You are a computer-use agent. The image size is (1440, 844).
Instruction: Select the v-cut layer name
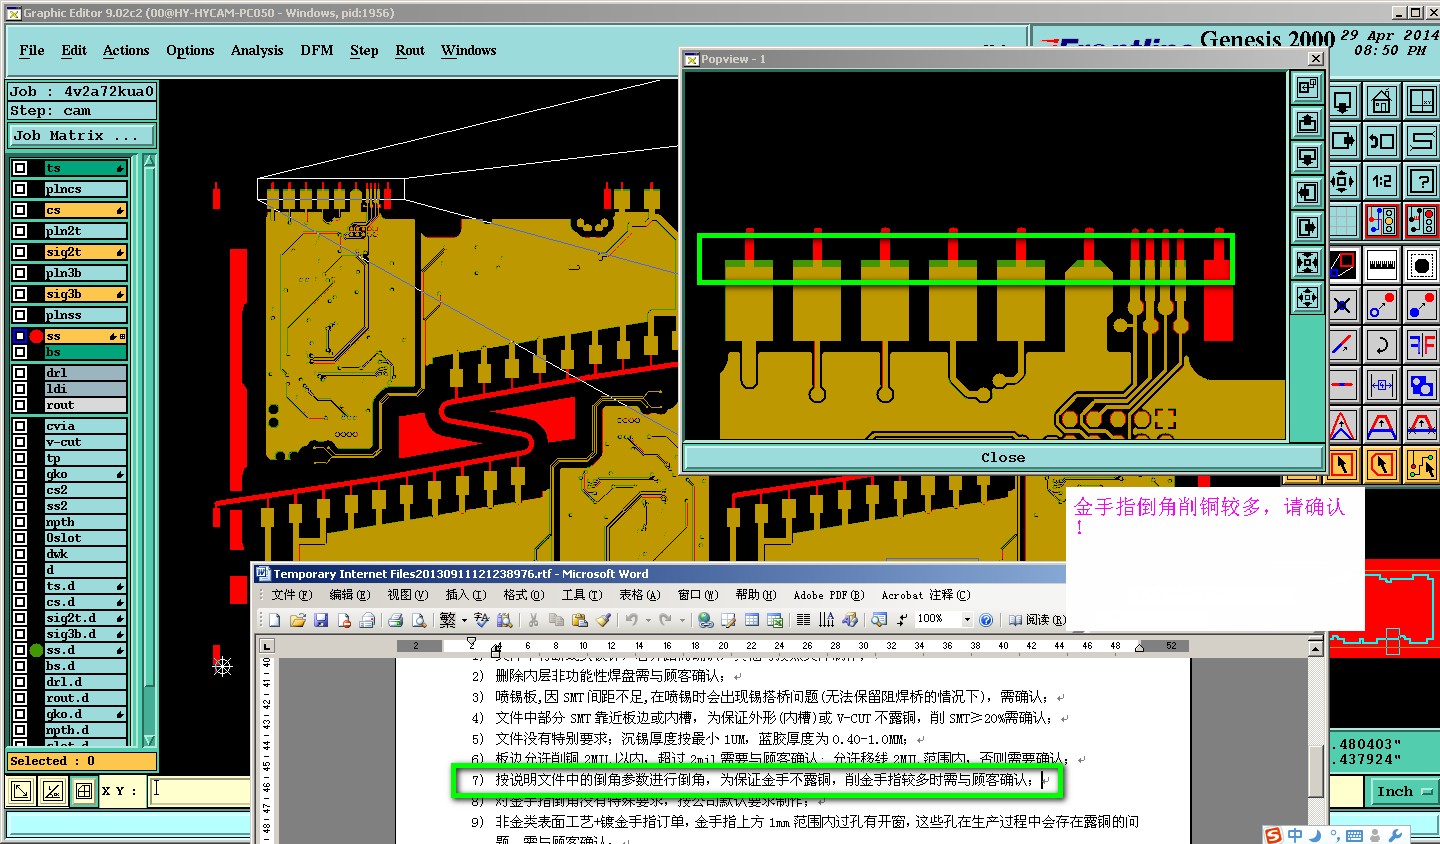click(85, 442)
